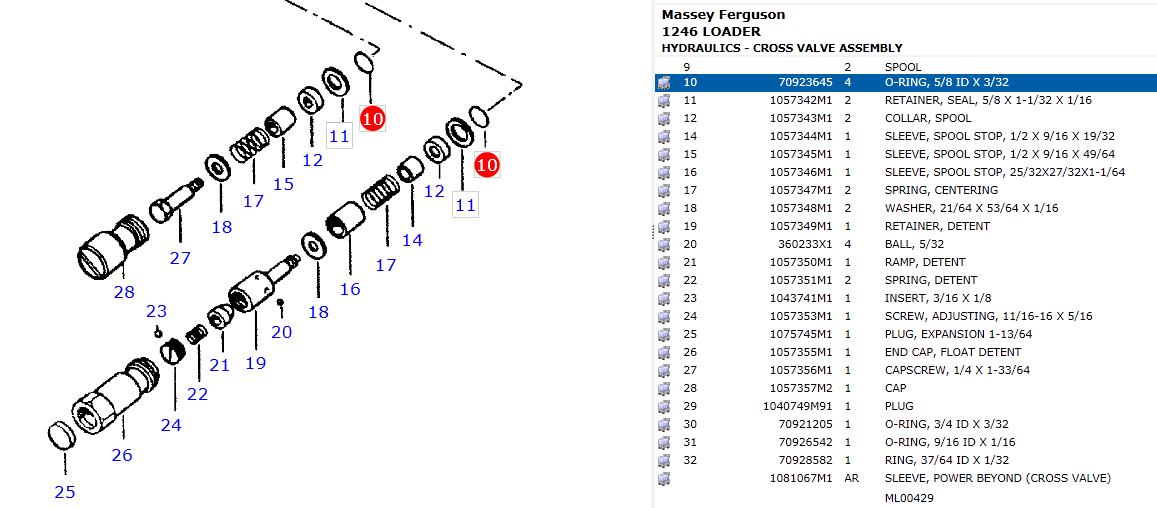Select diagram callout number 26

pos(122,455)
